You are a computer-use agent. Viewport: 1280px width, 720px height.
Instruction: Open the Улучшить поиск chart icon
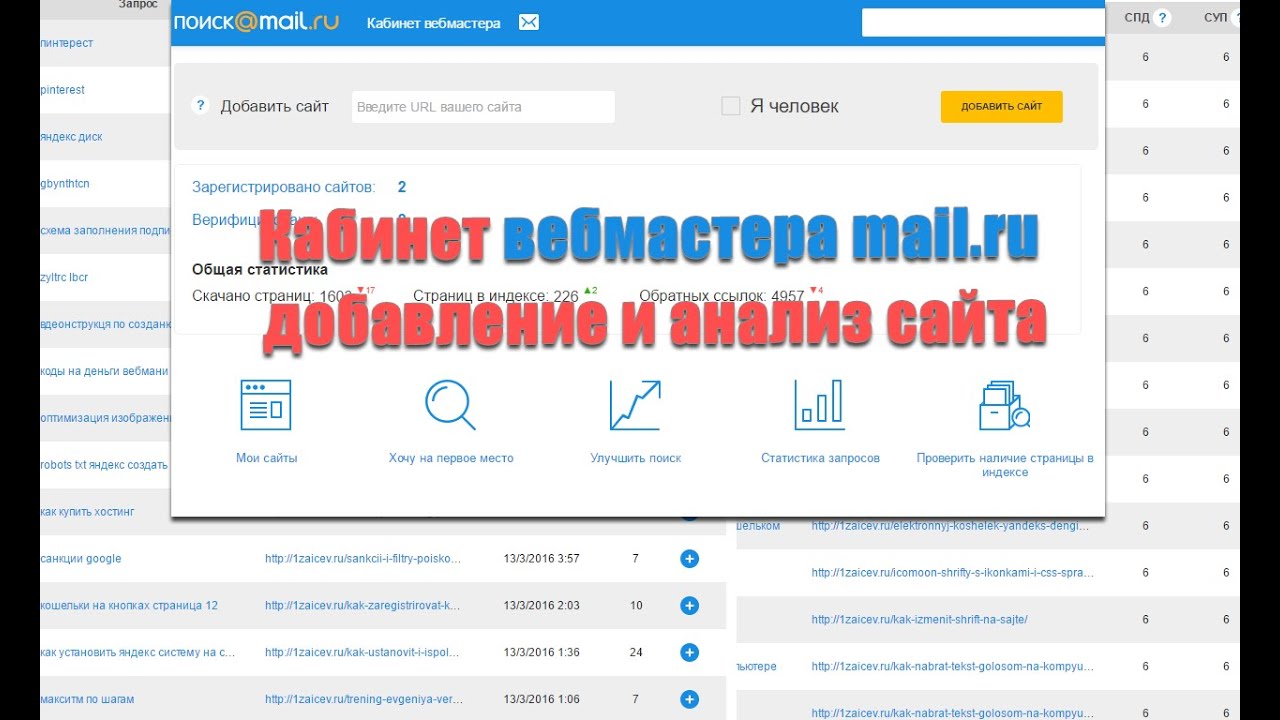point(635,405)
